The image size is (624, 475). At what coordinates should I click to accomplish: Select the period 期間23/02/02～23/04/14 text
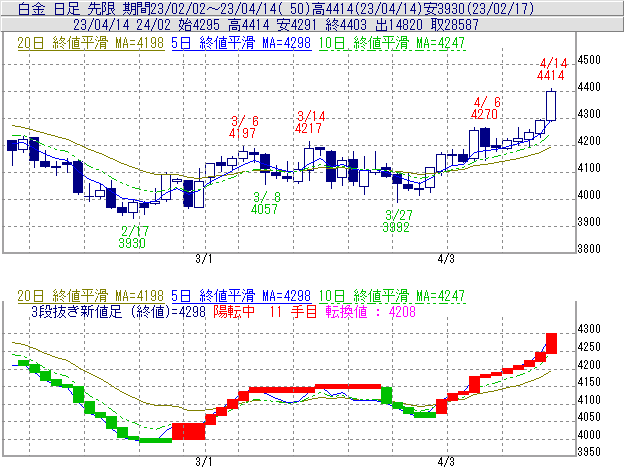pos(203,8)
